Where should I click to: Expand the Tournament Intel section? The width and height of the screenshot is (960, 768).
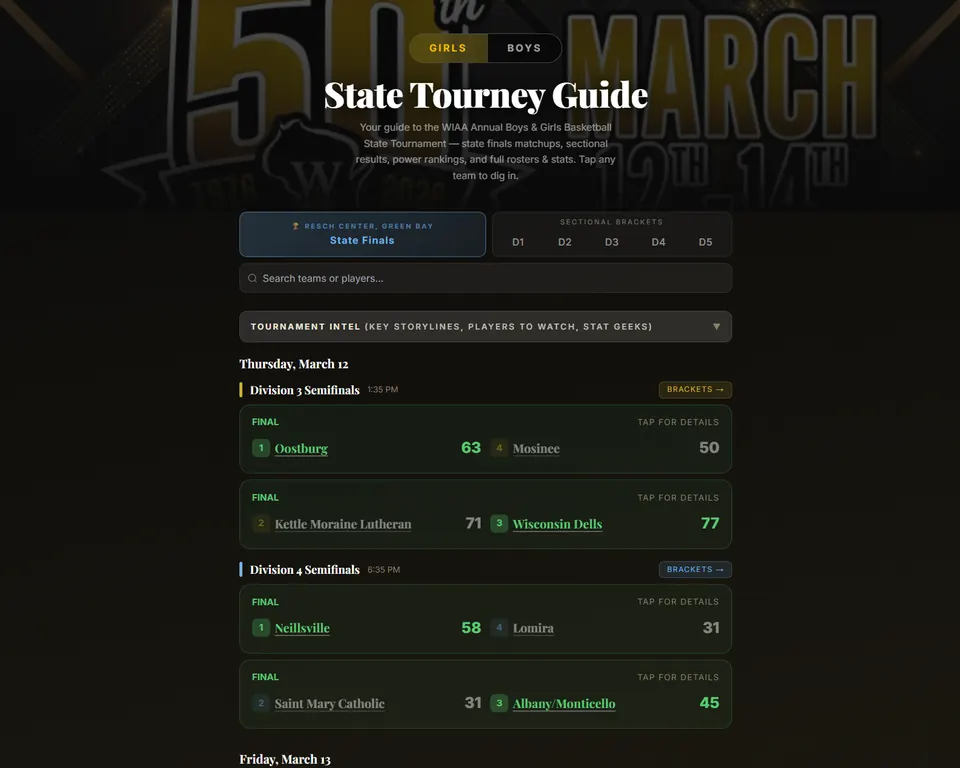pyautogui.click(x=486, y=326)
